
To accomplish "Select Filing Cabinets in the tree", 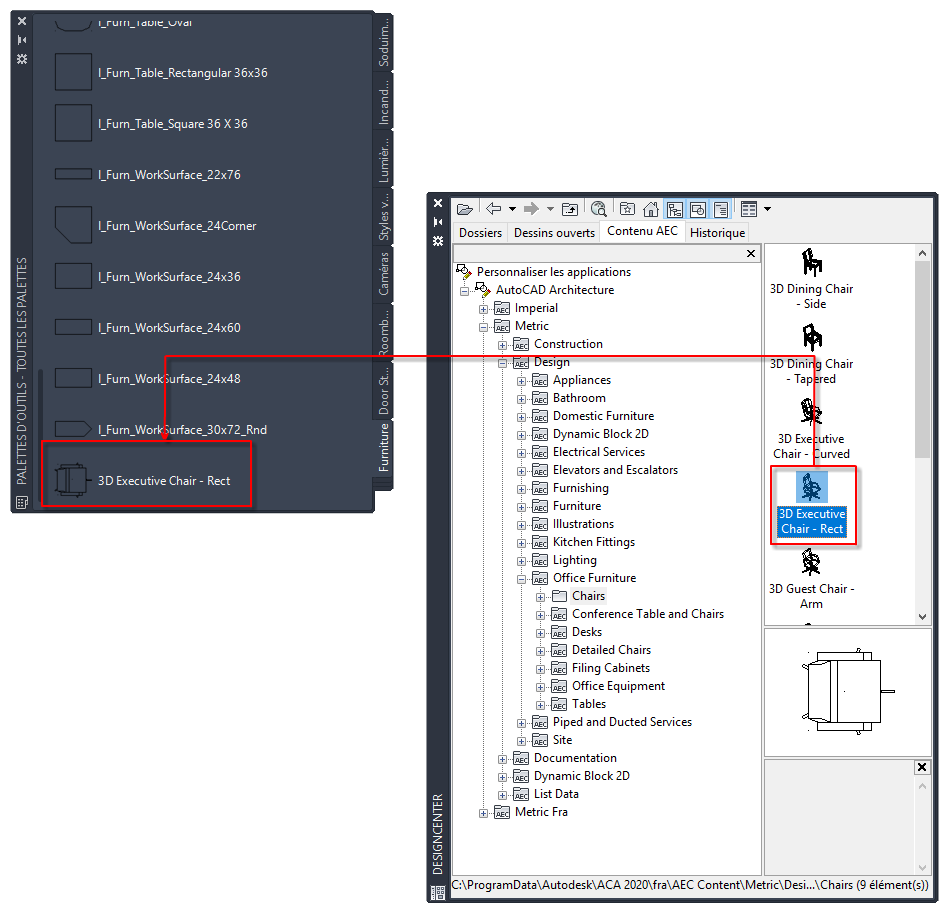I will [611, 668].
